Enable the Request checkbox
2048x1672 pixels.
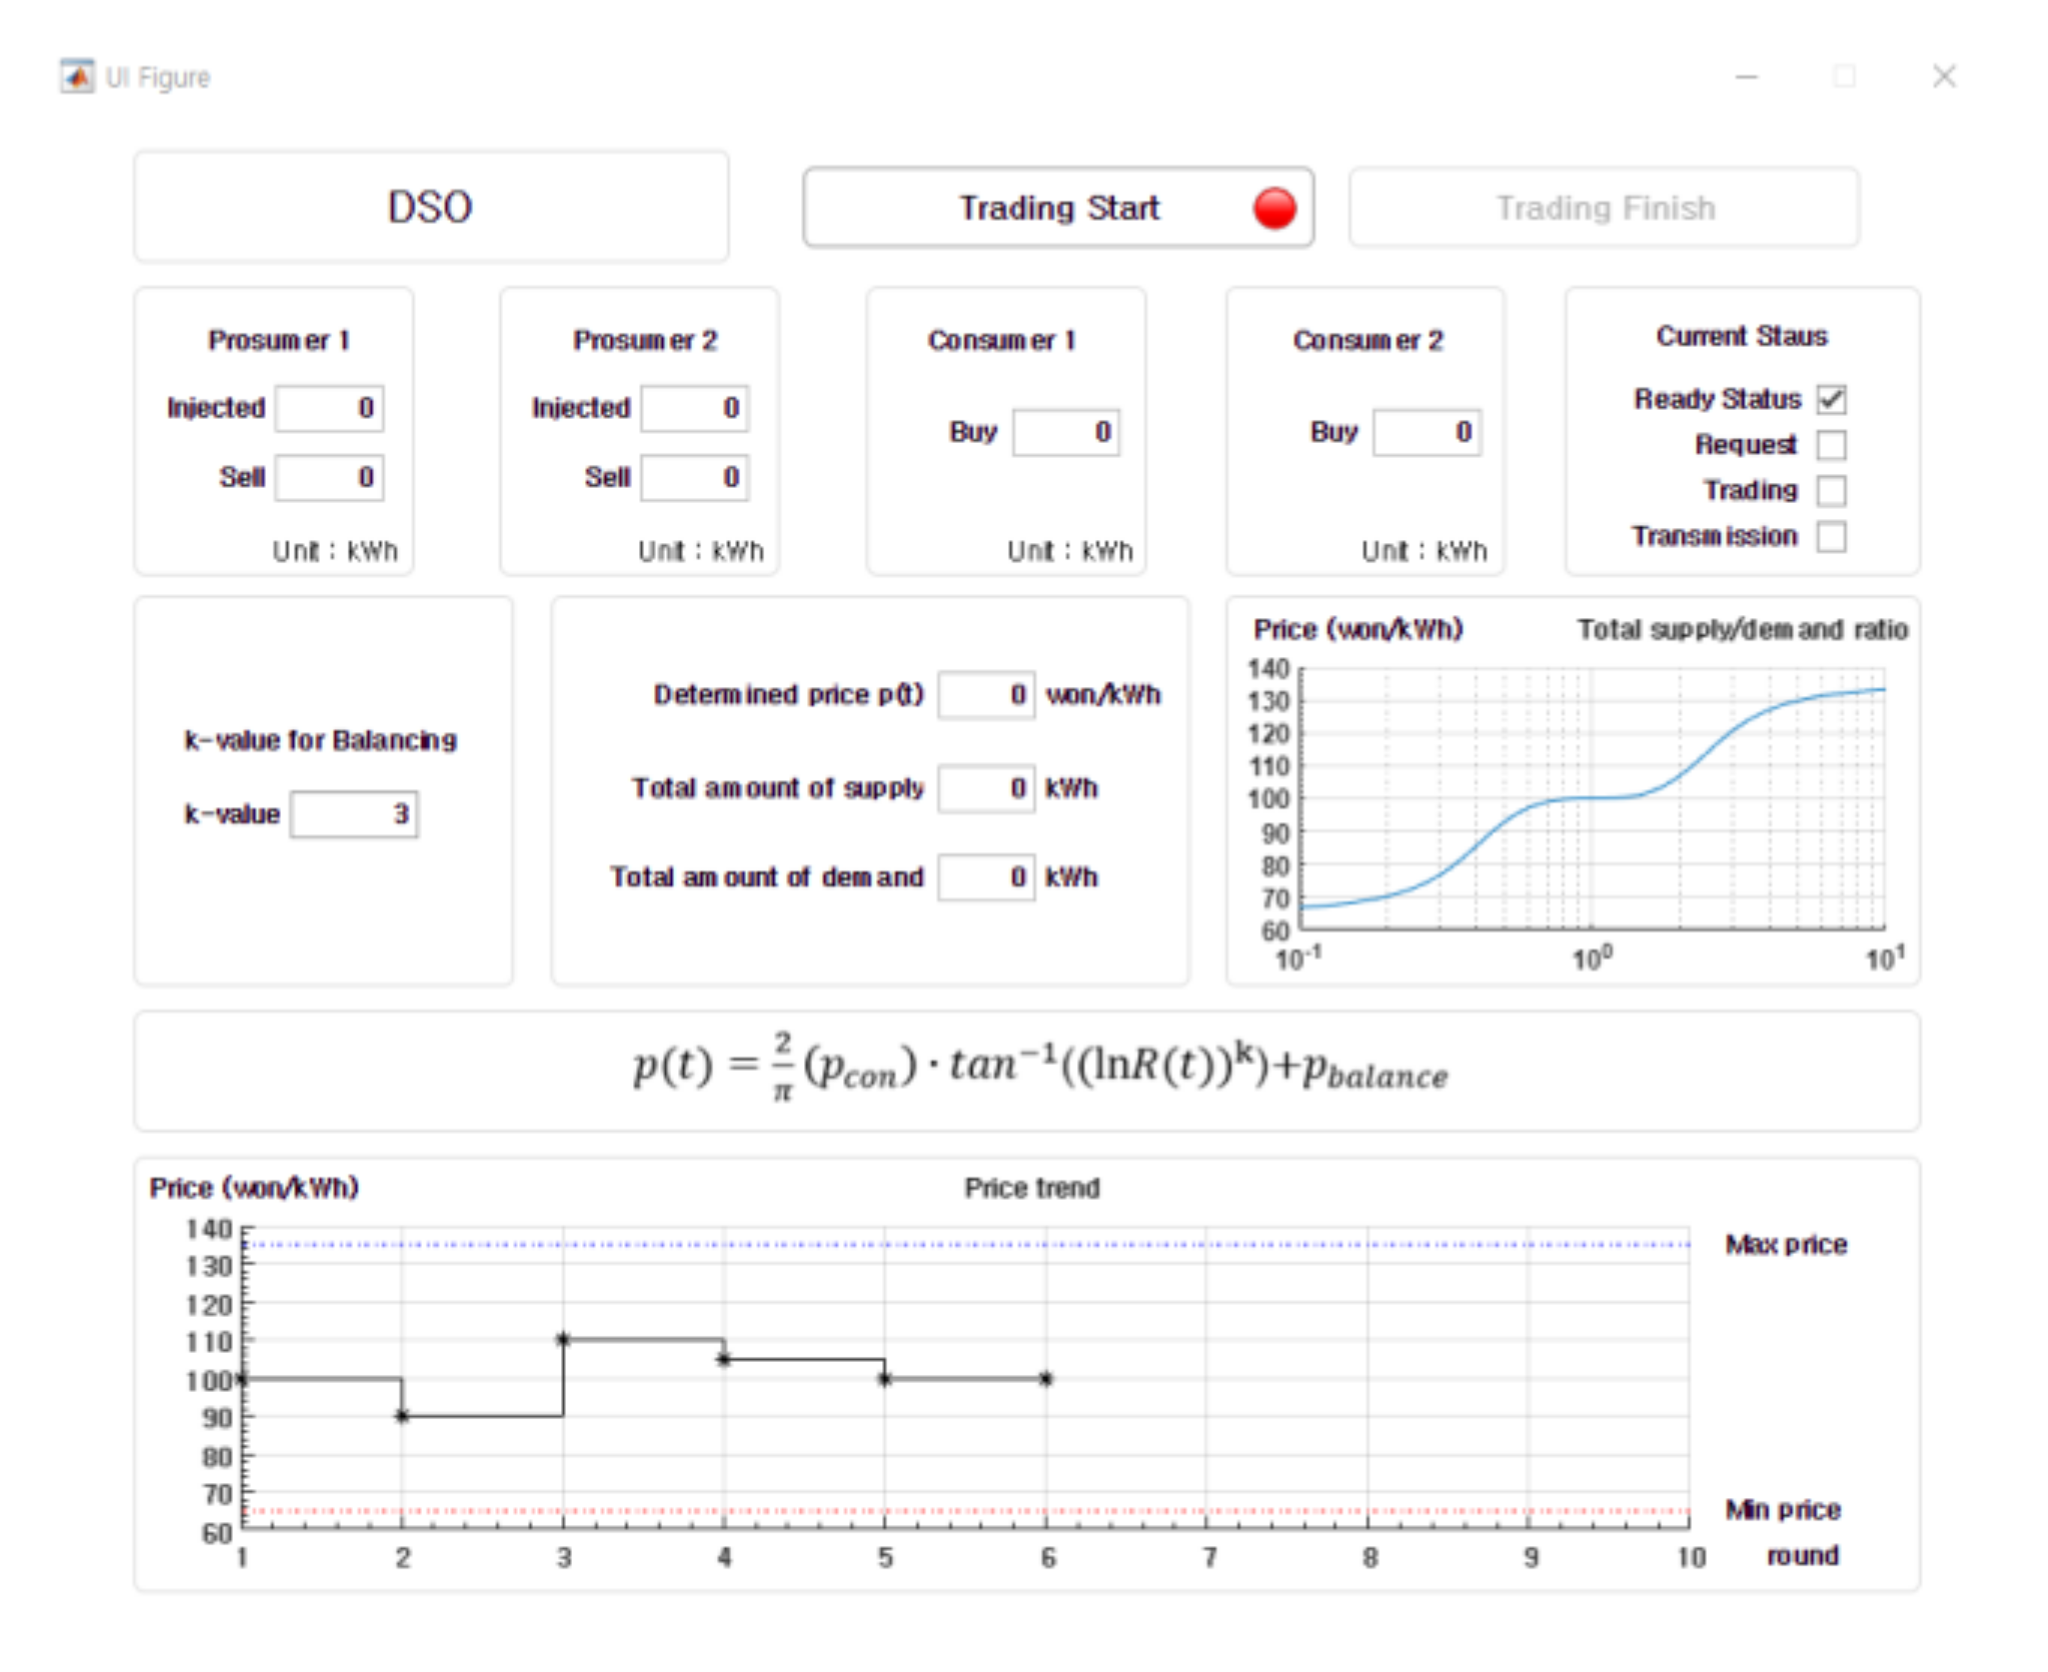1831,444
